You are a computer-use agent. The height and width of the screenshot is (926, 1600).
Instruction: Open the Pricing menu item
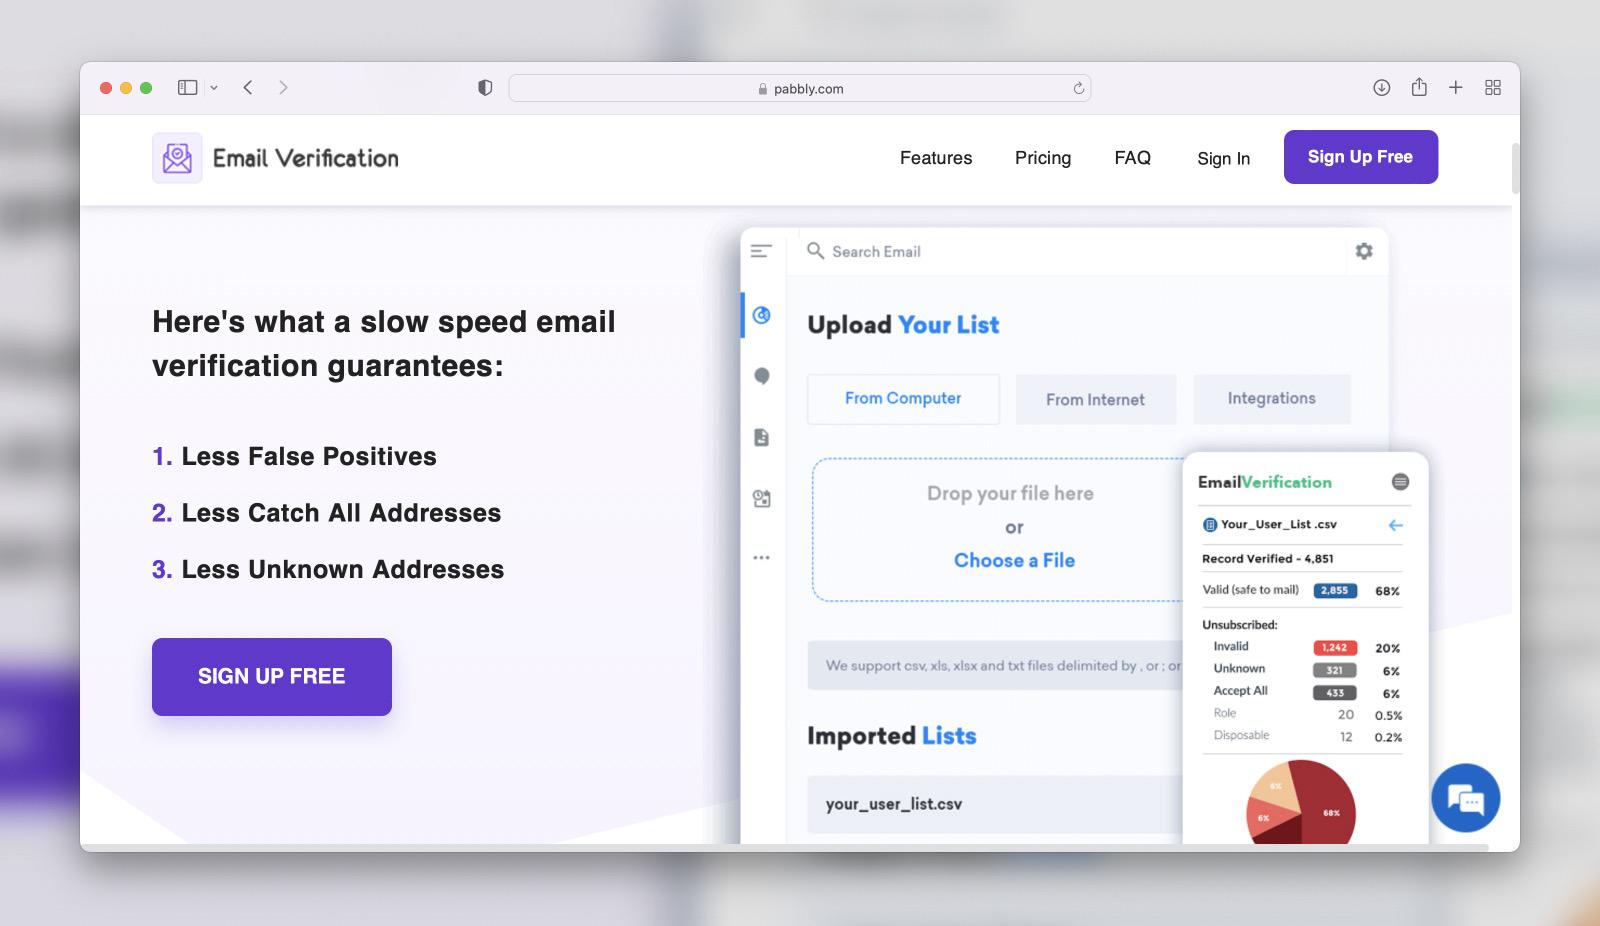[x=1043, y=158]
